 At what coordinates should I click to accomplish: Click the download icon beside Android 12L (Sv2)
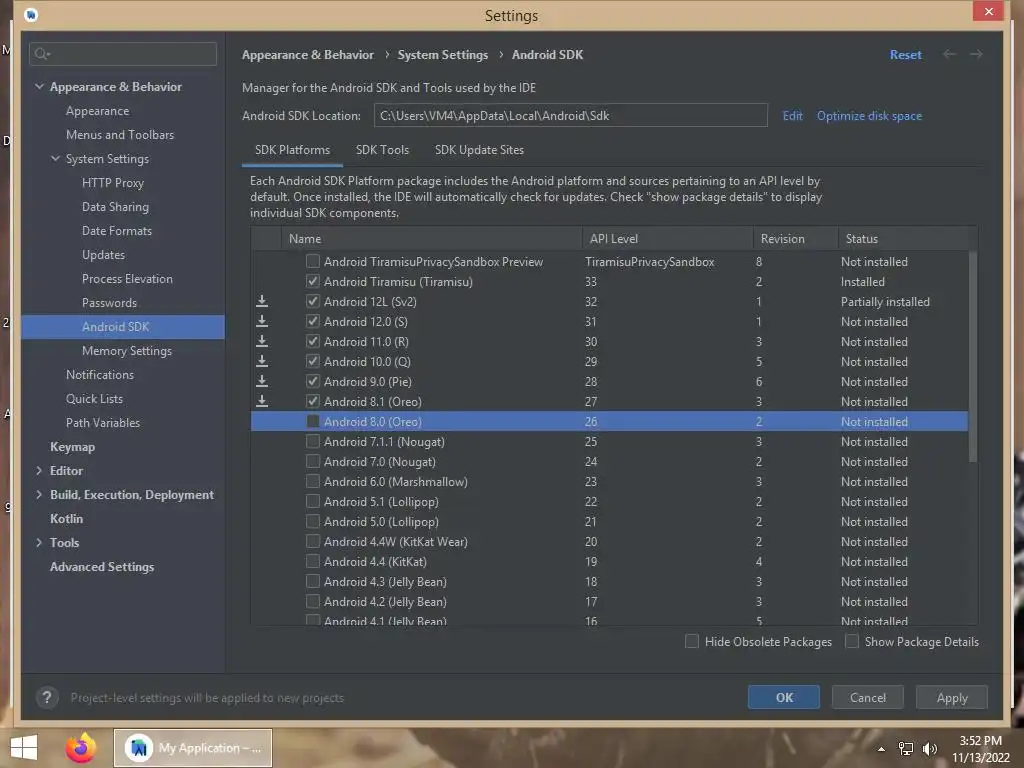point(262,301)
